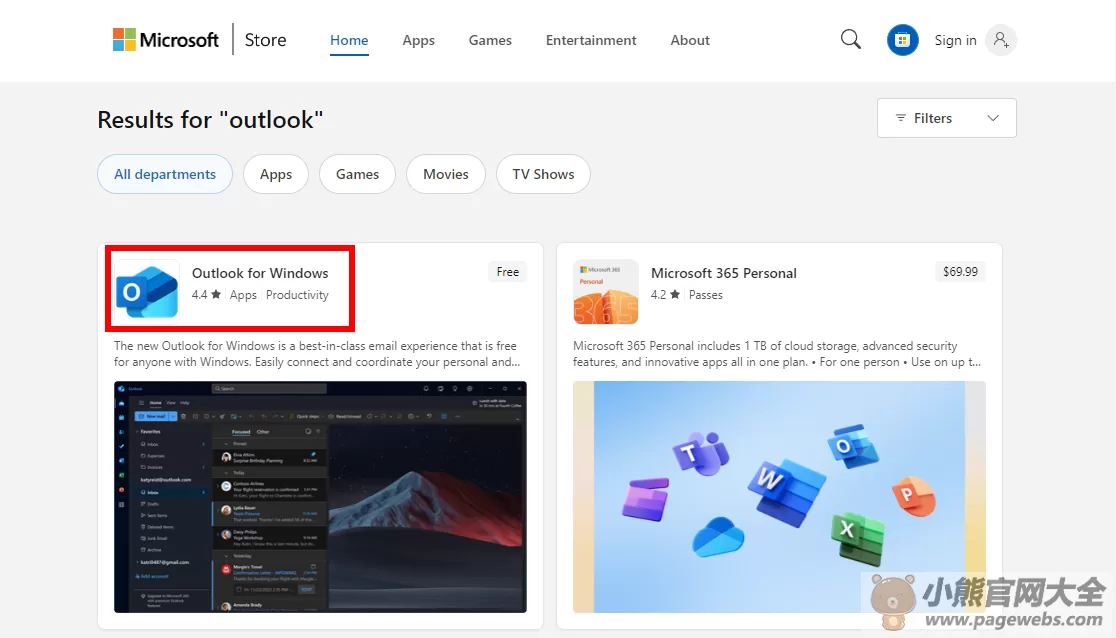Image resolution: width=1116 pixels, height=638 pixels.
Task: Click the Microsoft 365 Personal description text
Action: pos(777,354)
